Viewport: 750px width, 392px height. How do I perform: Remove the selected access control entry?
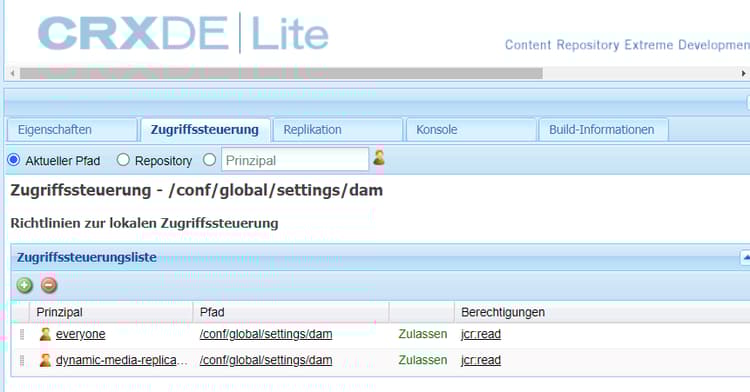tap(49, 285)
